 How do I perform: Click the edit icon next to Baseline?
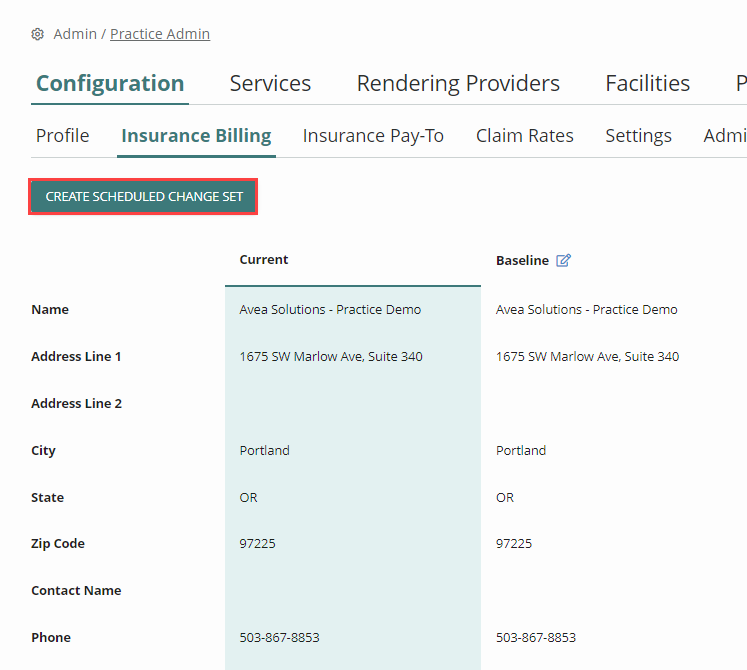(563, 260)
